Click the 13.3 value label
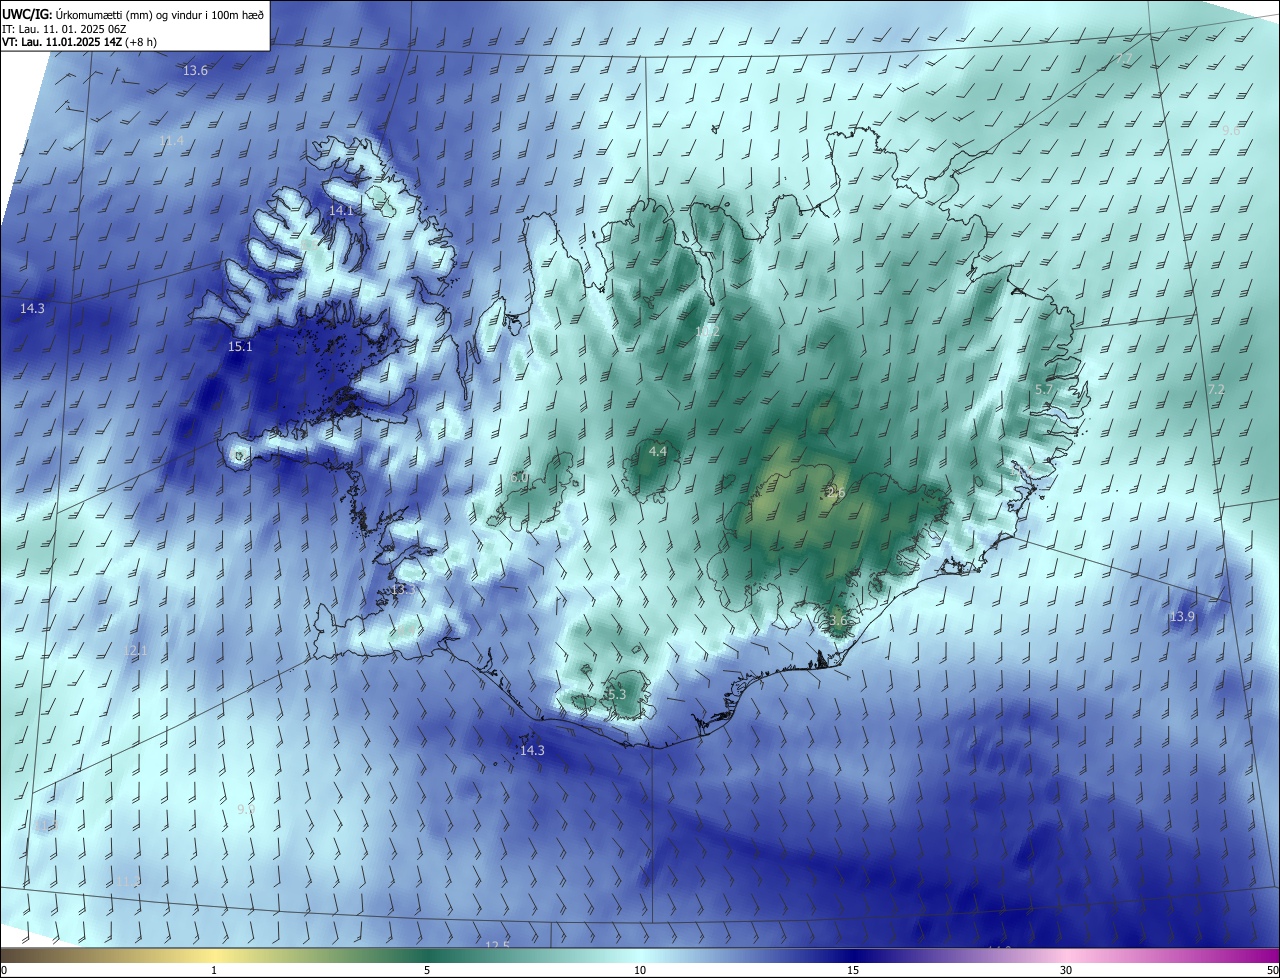This screenshot has height=978, width=1280. [402, 591]
